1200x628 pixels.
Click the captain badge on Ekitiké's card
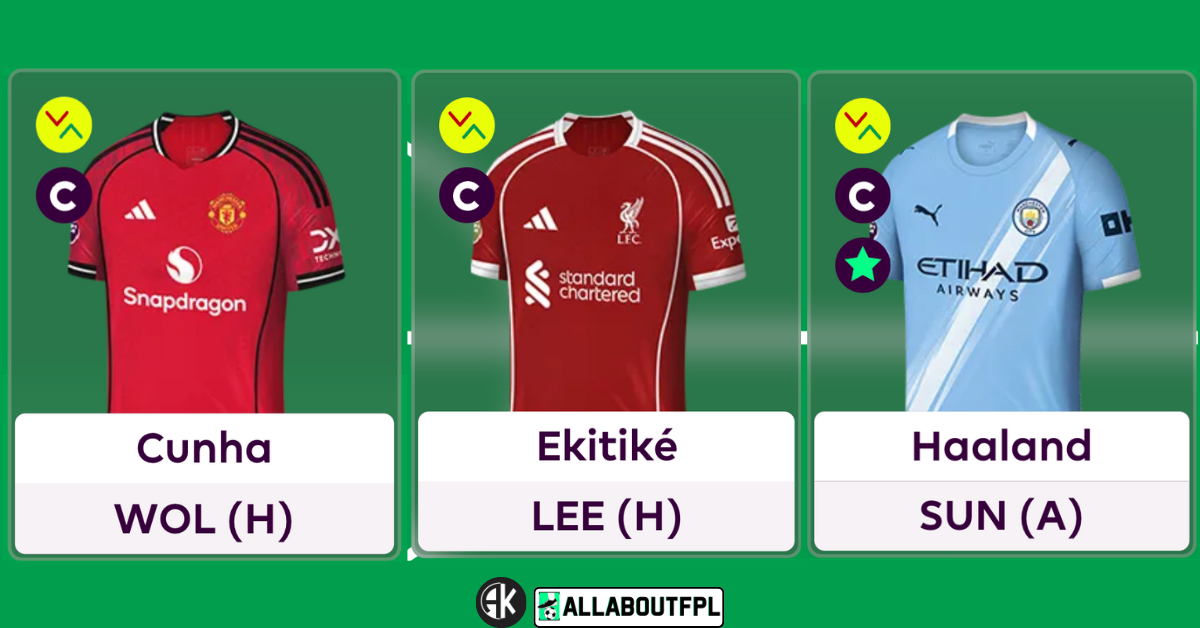[x=467, y=195]
